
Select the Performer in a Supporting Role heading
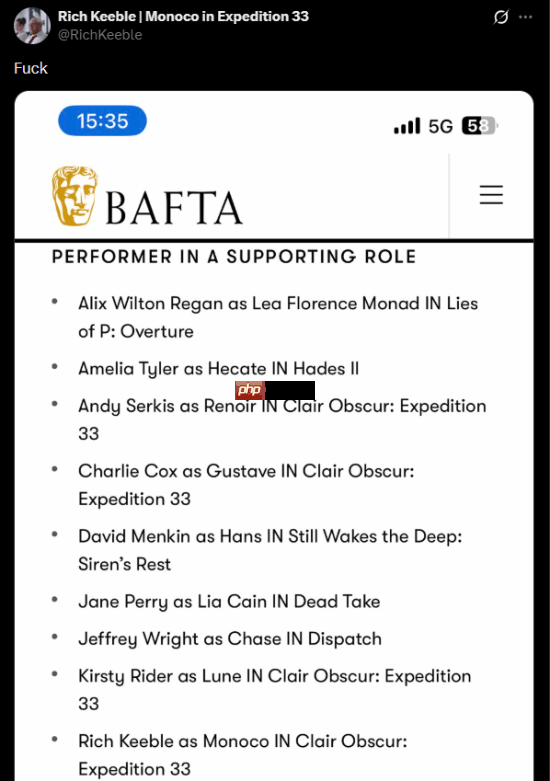click(x=234, y=257)
